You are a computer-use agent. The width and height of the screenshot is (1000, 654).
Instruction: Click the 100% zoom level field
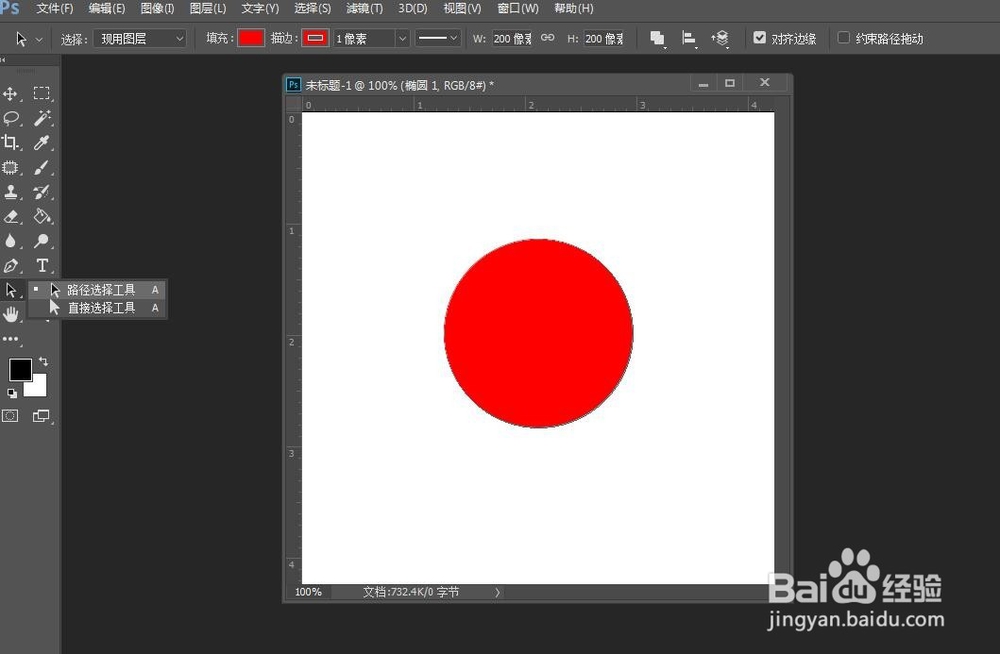point(308,592)
